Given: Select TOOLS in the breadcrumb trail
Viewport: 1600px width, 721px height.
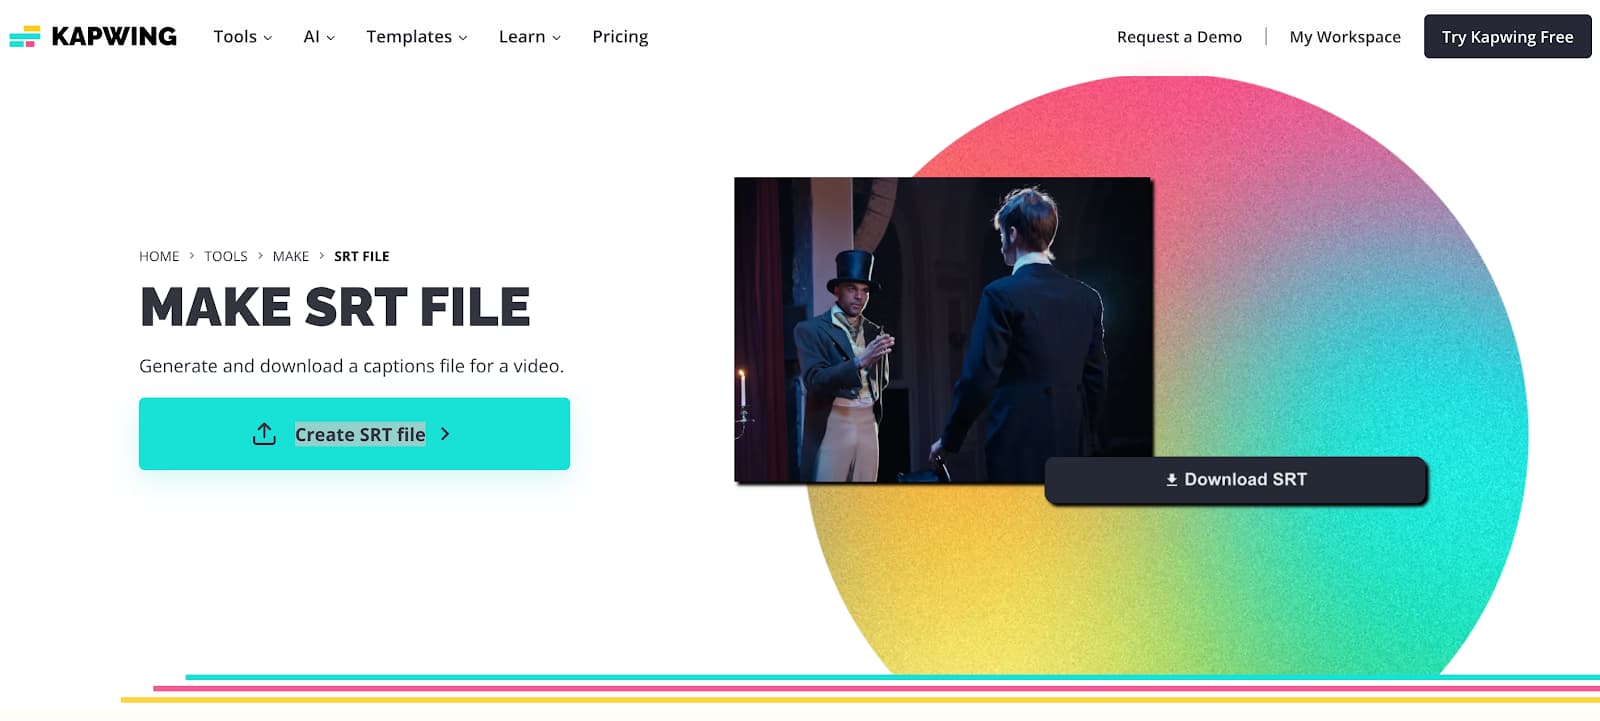Looking at the screenshot, I should click(226, 256).
